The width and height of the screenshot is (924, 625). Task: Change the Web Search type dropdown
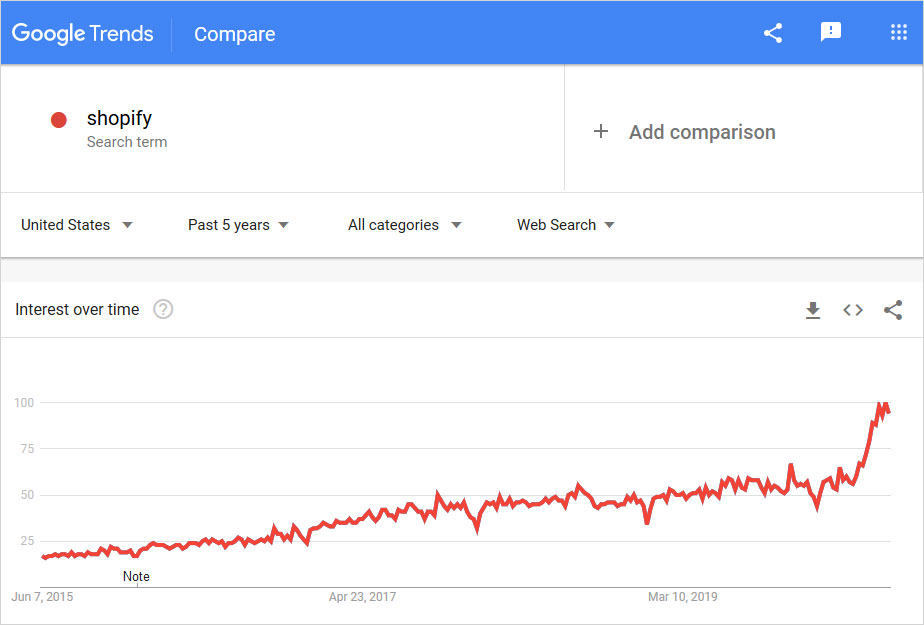pyautogui.click(x=565, y=225)
